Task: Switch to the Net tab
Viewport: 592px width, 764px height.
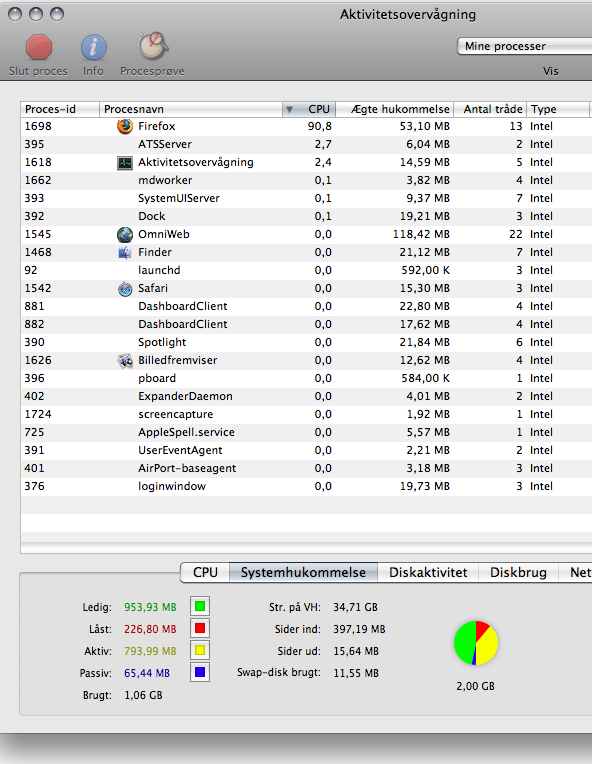Action: tap(575, 573)
